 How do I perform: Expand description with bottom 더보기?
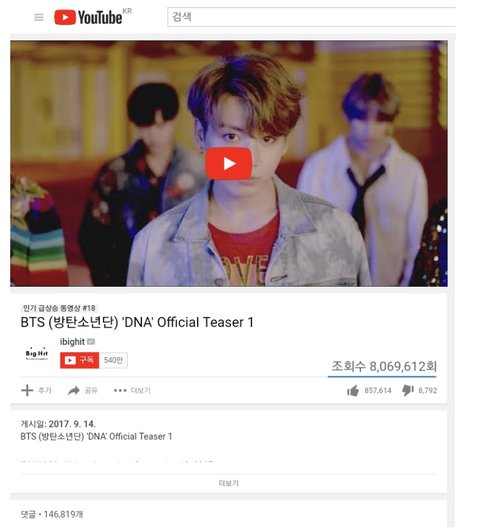pos(229,483)
